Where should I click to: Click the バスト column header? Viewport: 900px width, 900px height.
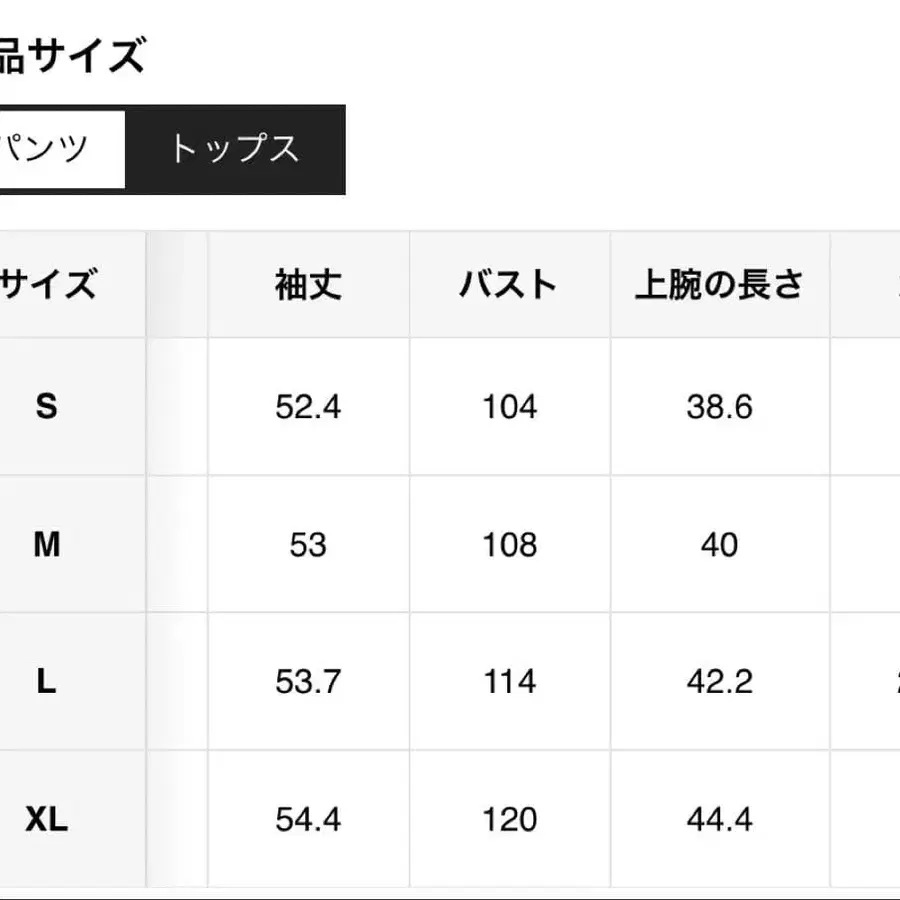pos(510,284)
